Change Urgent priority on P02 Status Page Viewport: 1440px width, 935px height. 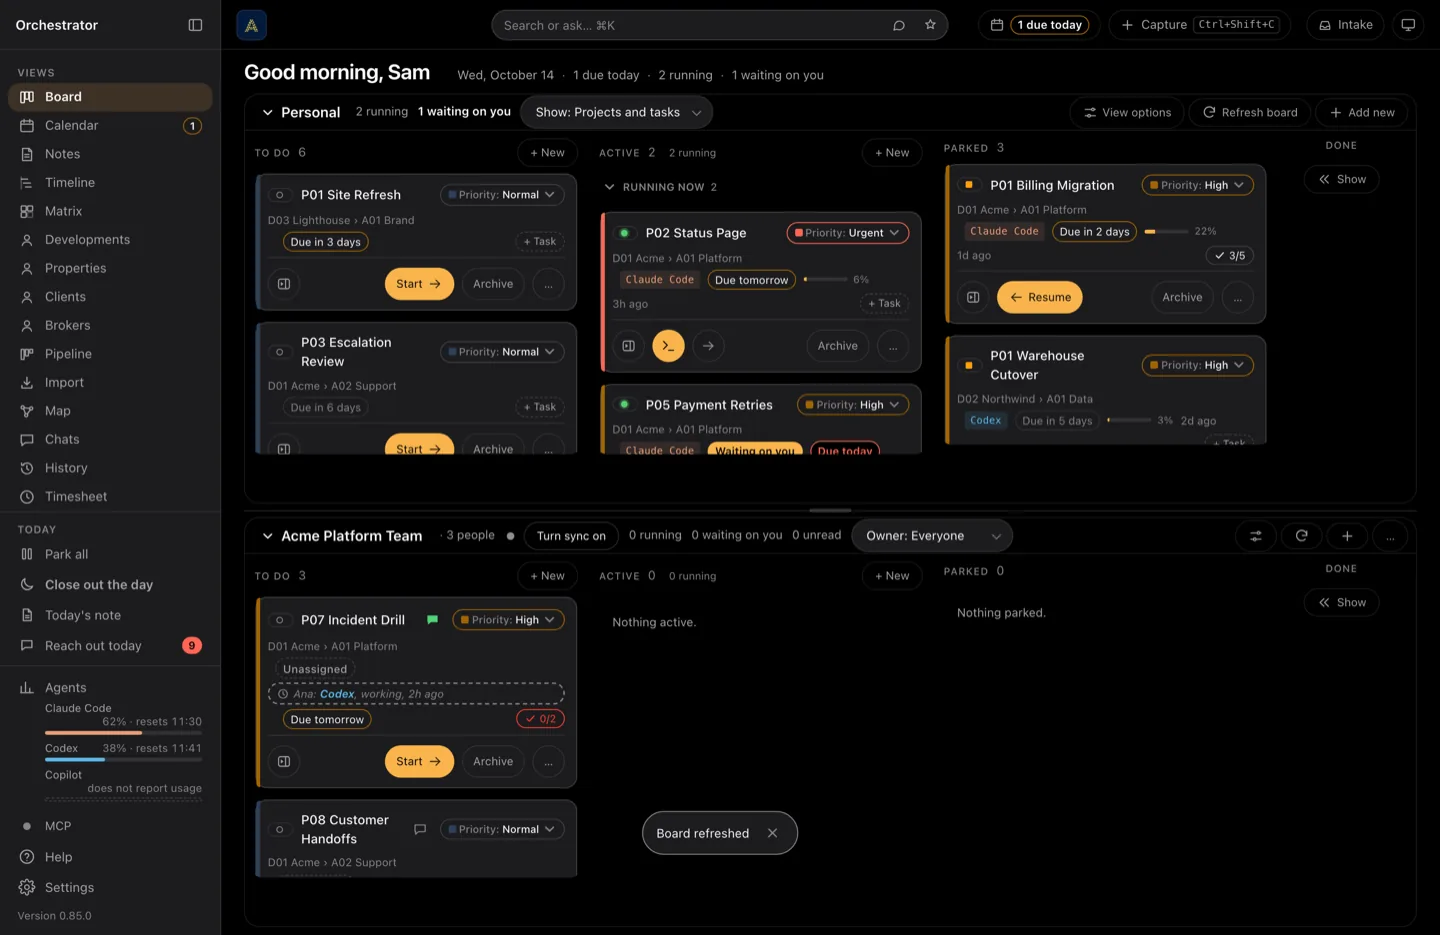point(847,233)
